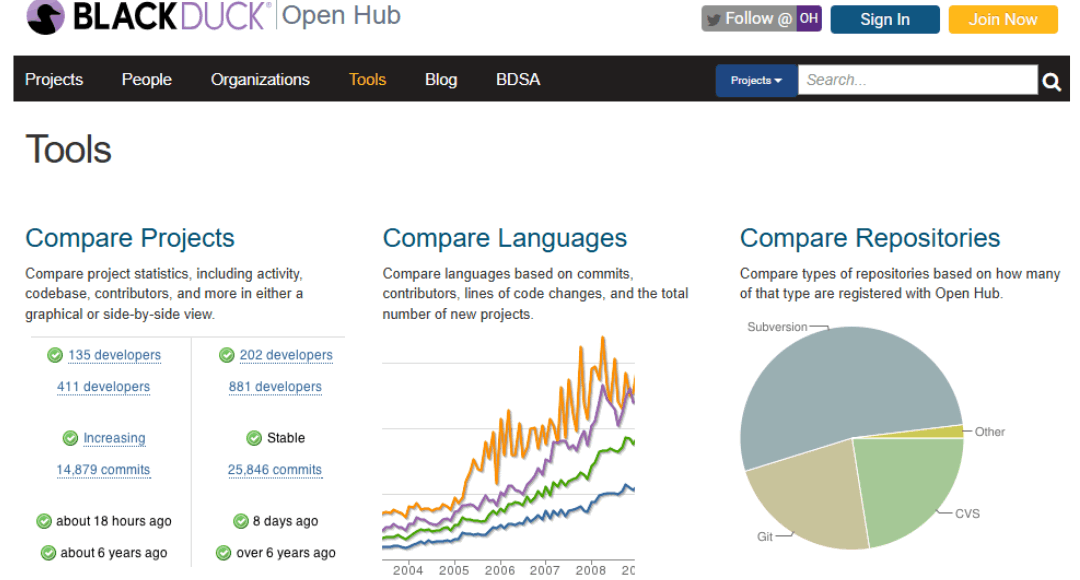This screenshot has width=1080, height=580.
Task: Click the Twitter bird icon in the Follow widget
Action: (x=712, y=18)
